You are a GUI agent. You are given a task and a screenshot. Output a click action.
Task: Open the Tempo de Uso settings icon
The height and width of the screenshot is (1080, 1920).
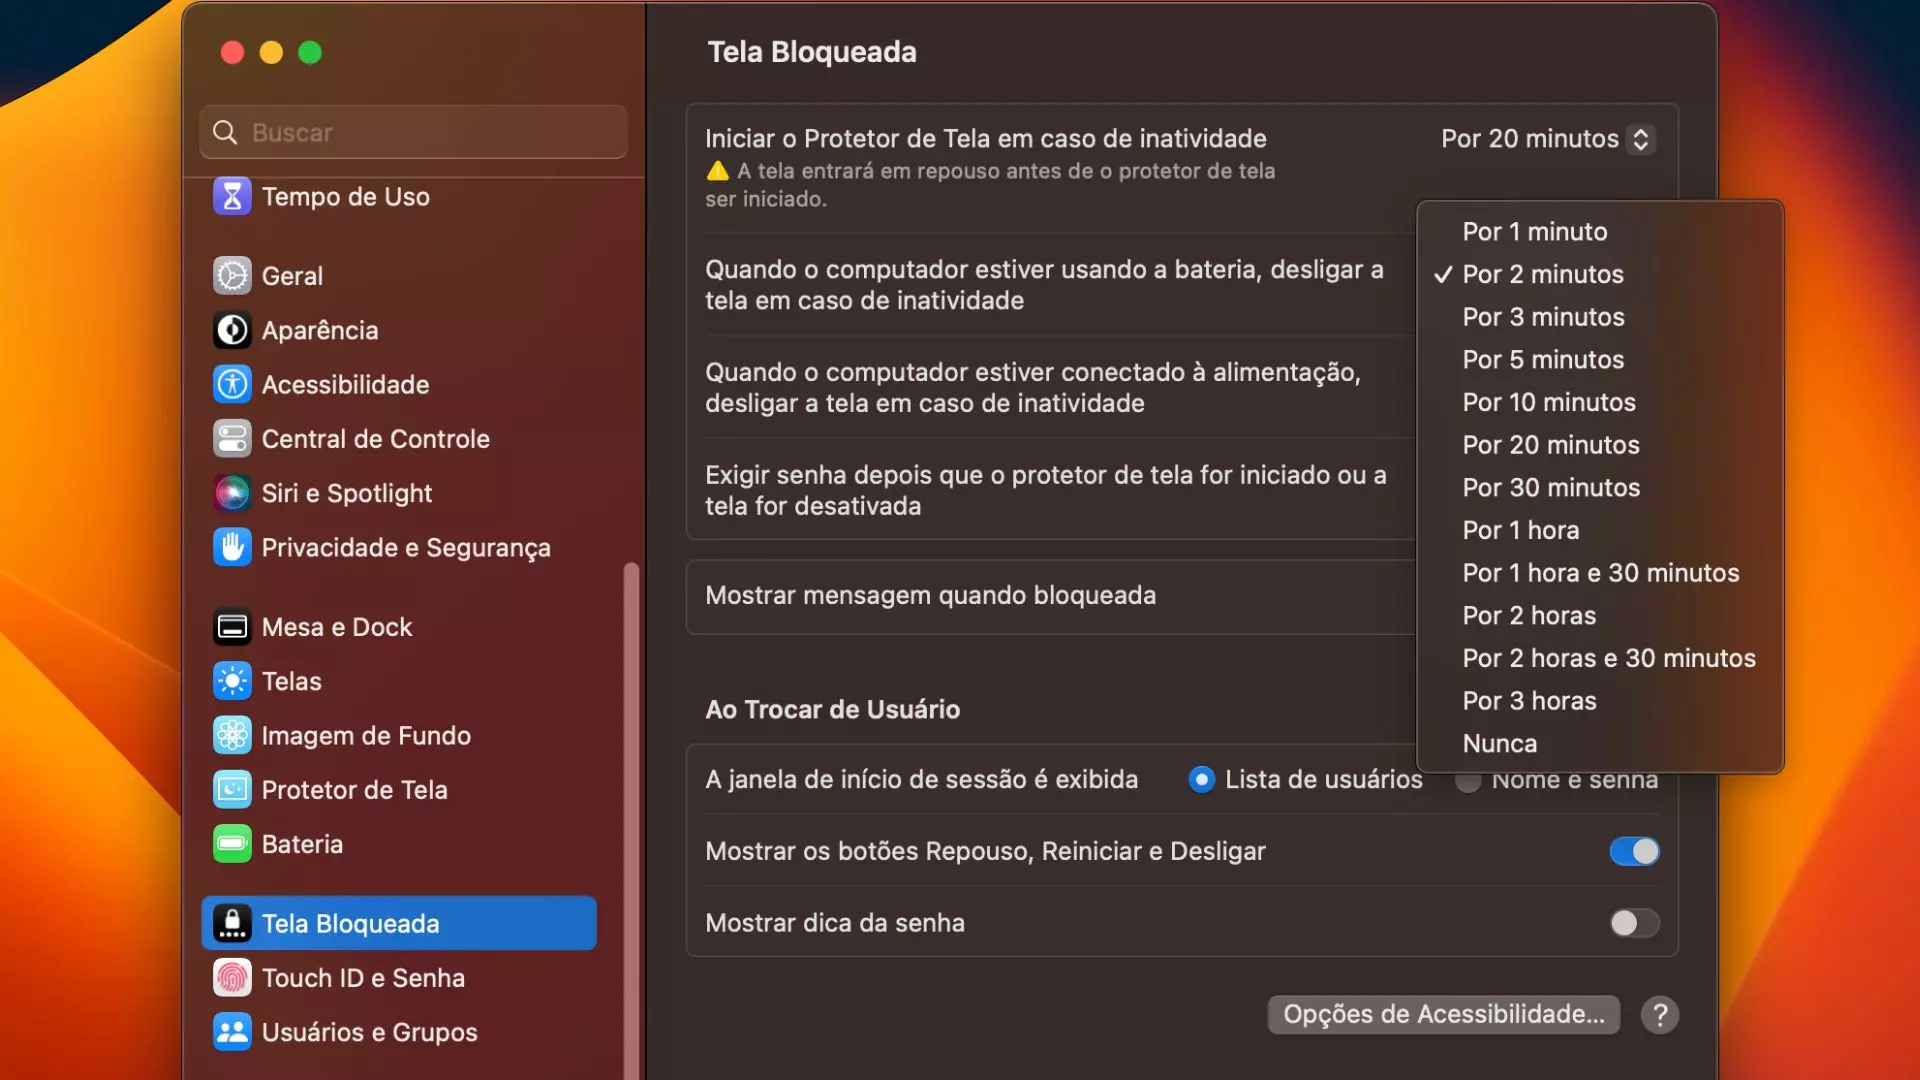point(232,196)
